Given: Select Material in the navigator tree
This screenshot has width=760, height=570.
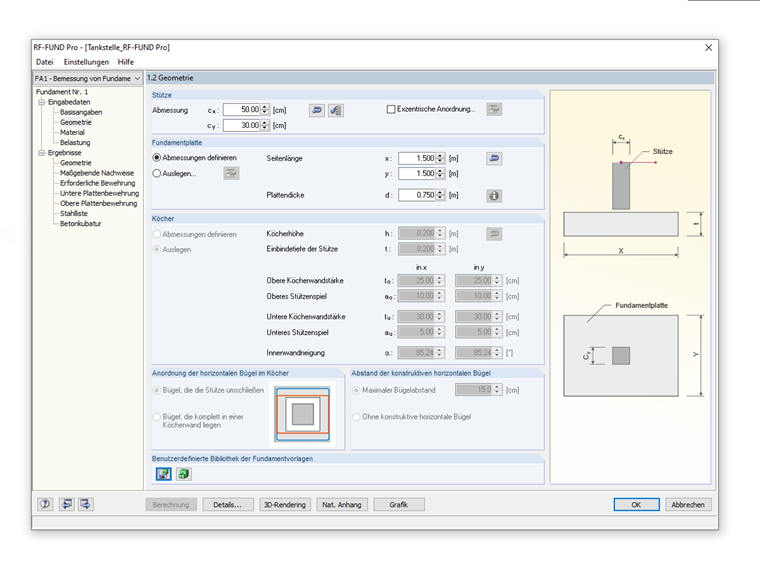Looking at the screenshot, I should [72, 132].
